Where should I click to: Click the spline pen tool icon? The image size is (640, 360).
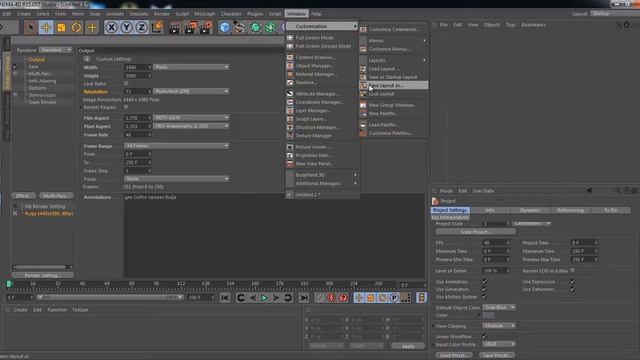pos(240,27)
